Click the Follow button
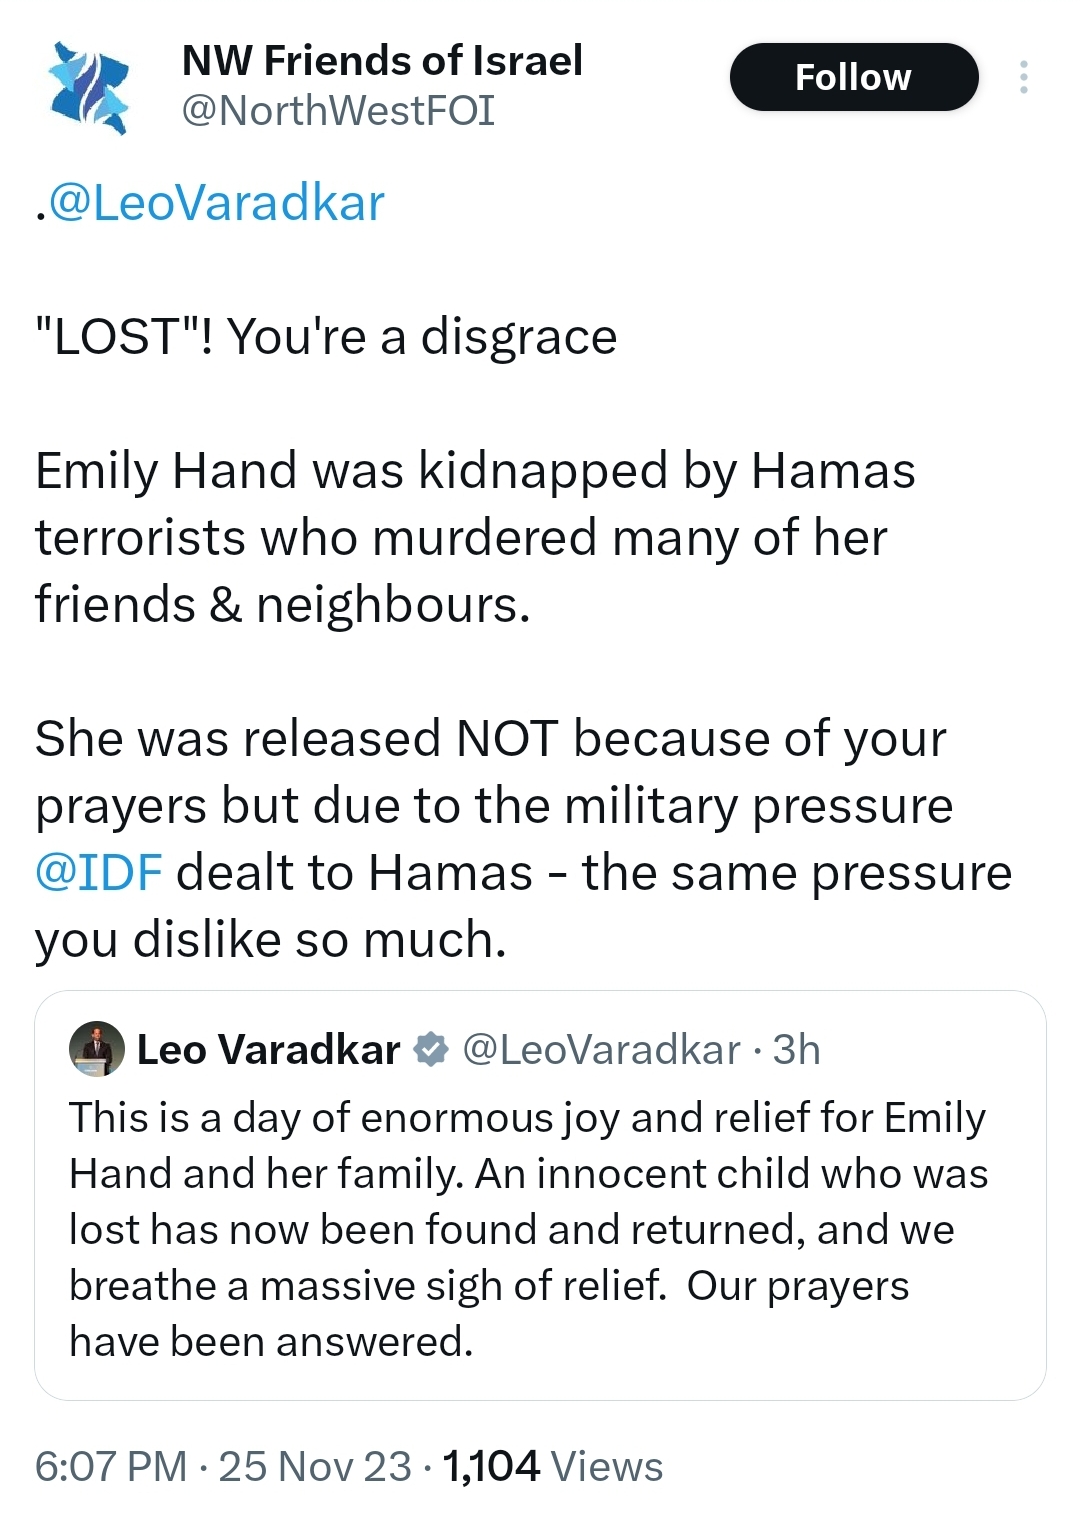The image size is (1080, 1515). click(853, 77)
